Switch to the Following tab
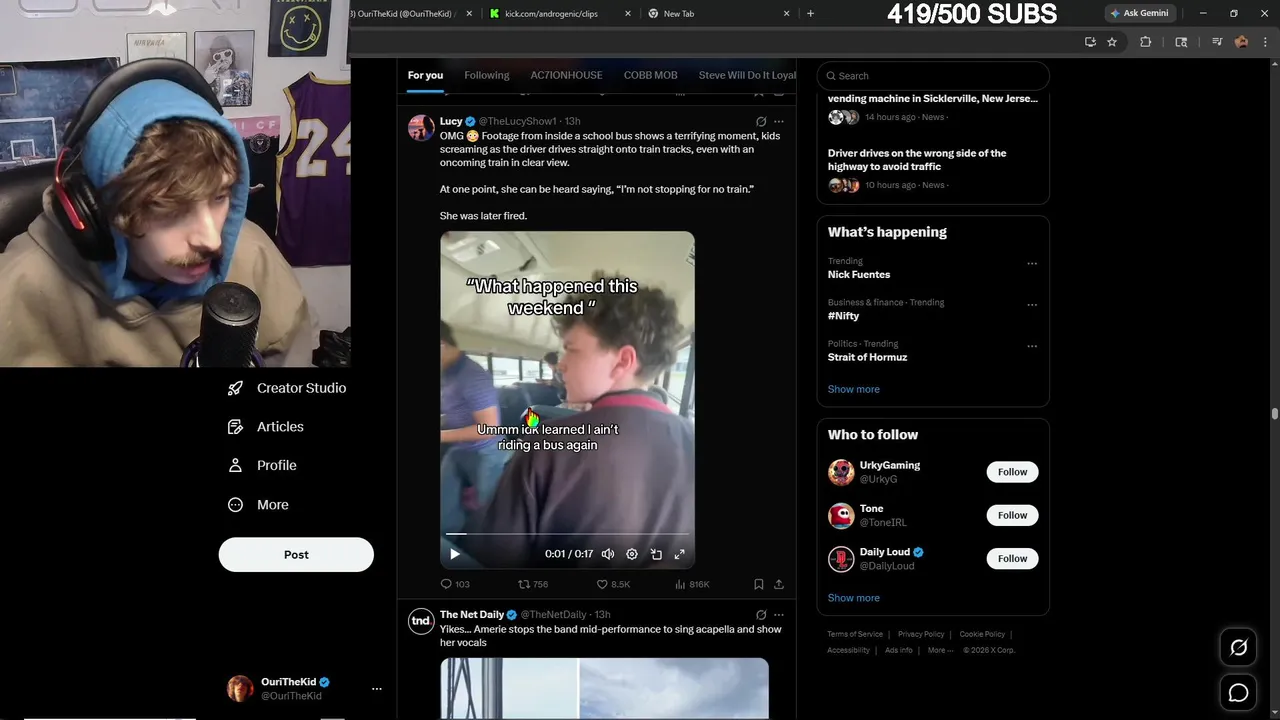Image resolution: width=1280 pixels, height=720 pixels. click(x=487, y=75)
